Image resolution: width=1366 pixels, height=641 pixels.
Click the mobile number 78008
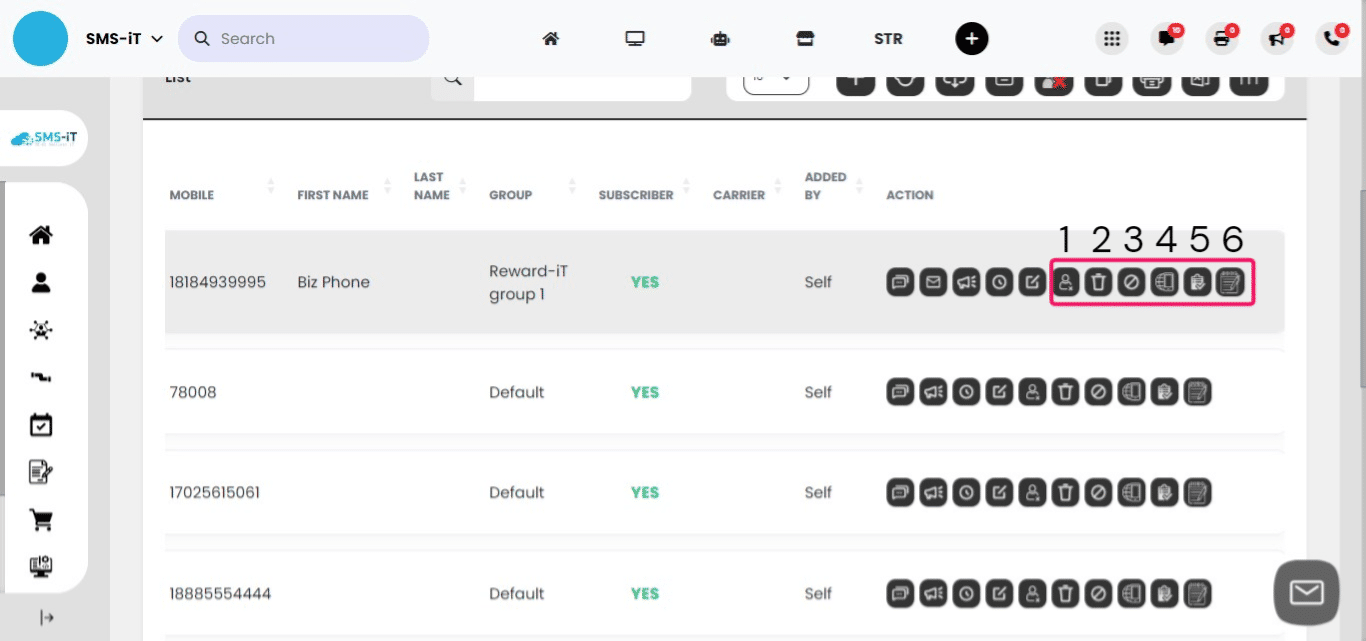[x=193, y=392]
